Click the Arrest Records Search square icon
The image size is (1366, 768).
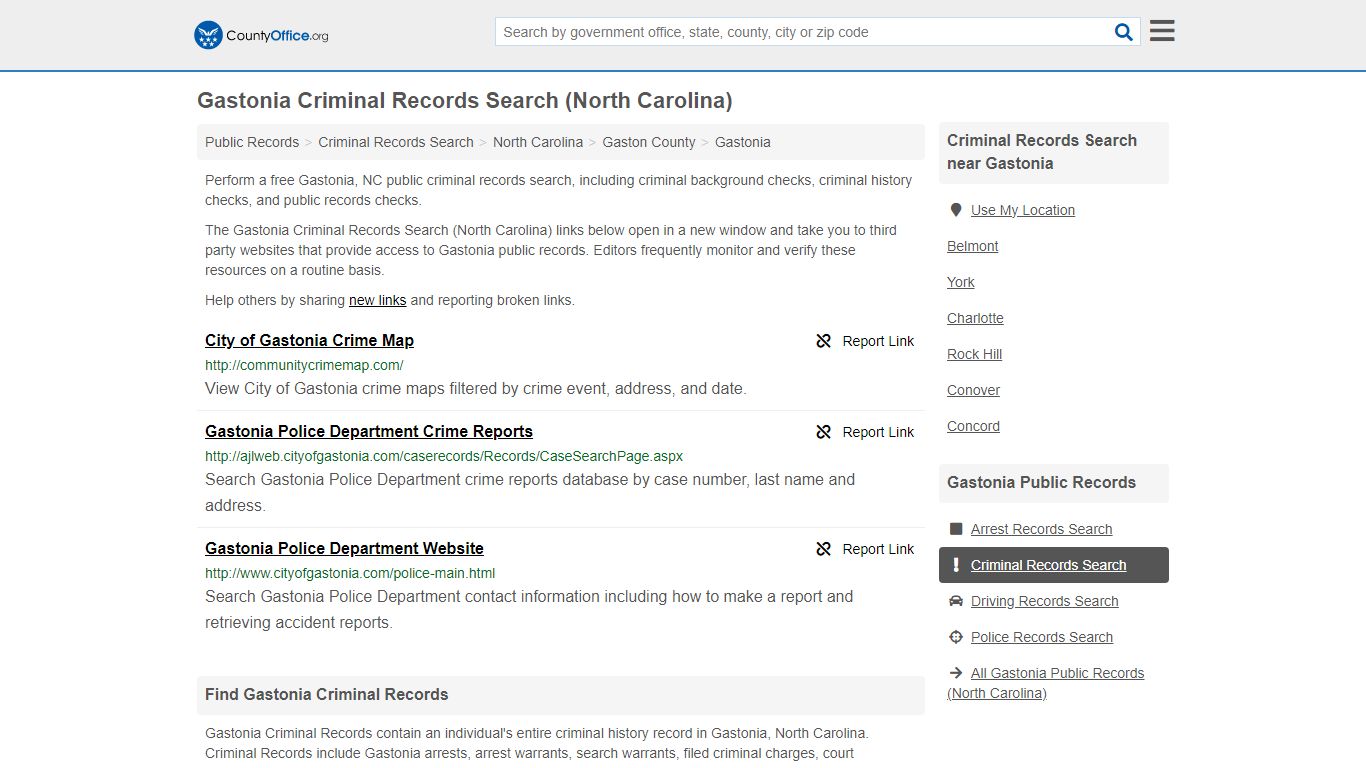956,529
